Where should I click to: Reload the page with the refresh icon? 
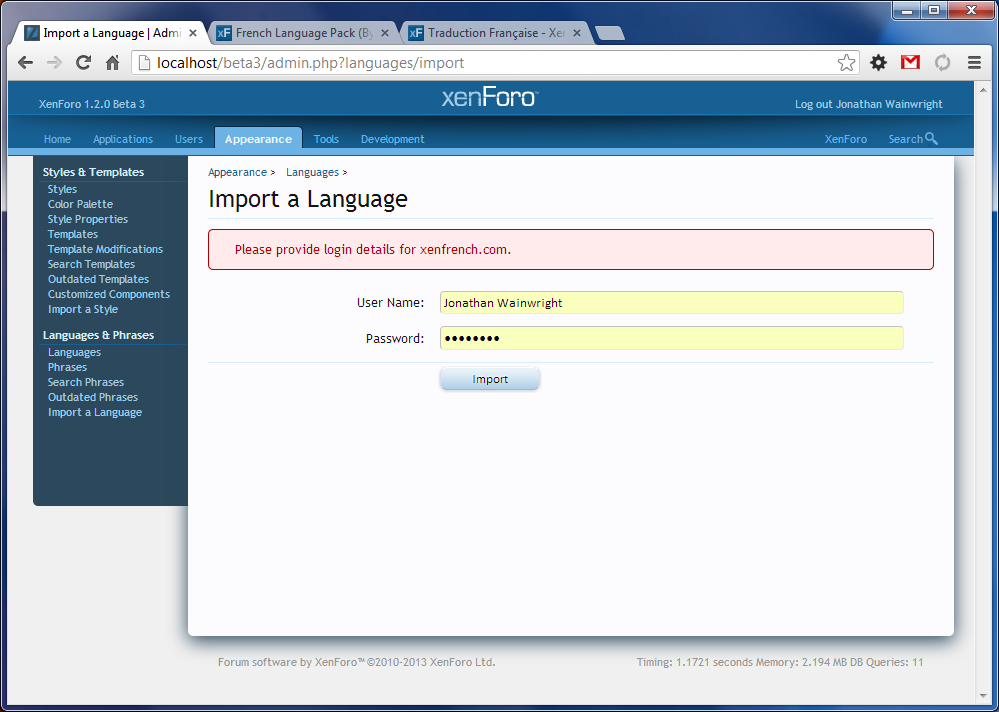click(x=83, y=62)
